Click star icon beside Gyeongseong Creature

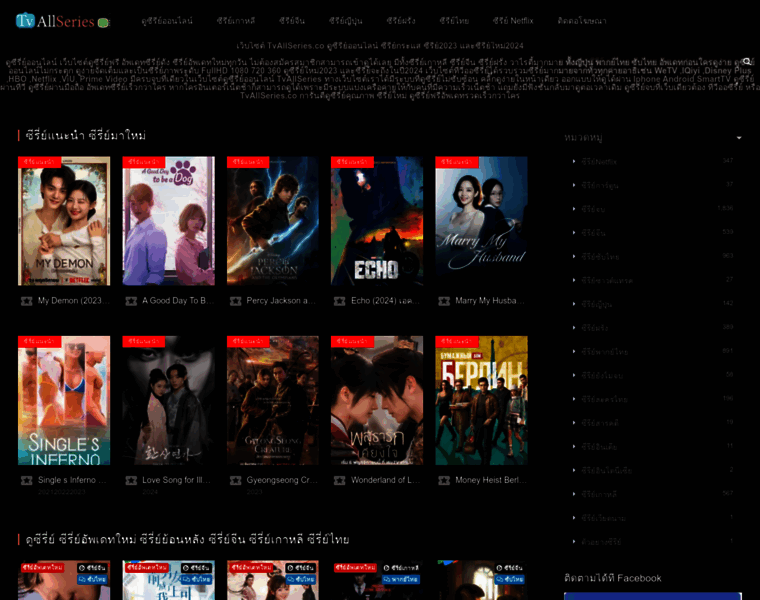coord(236,480)
